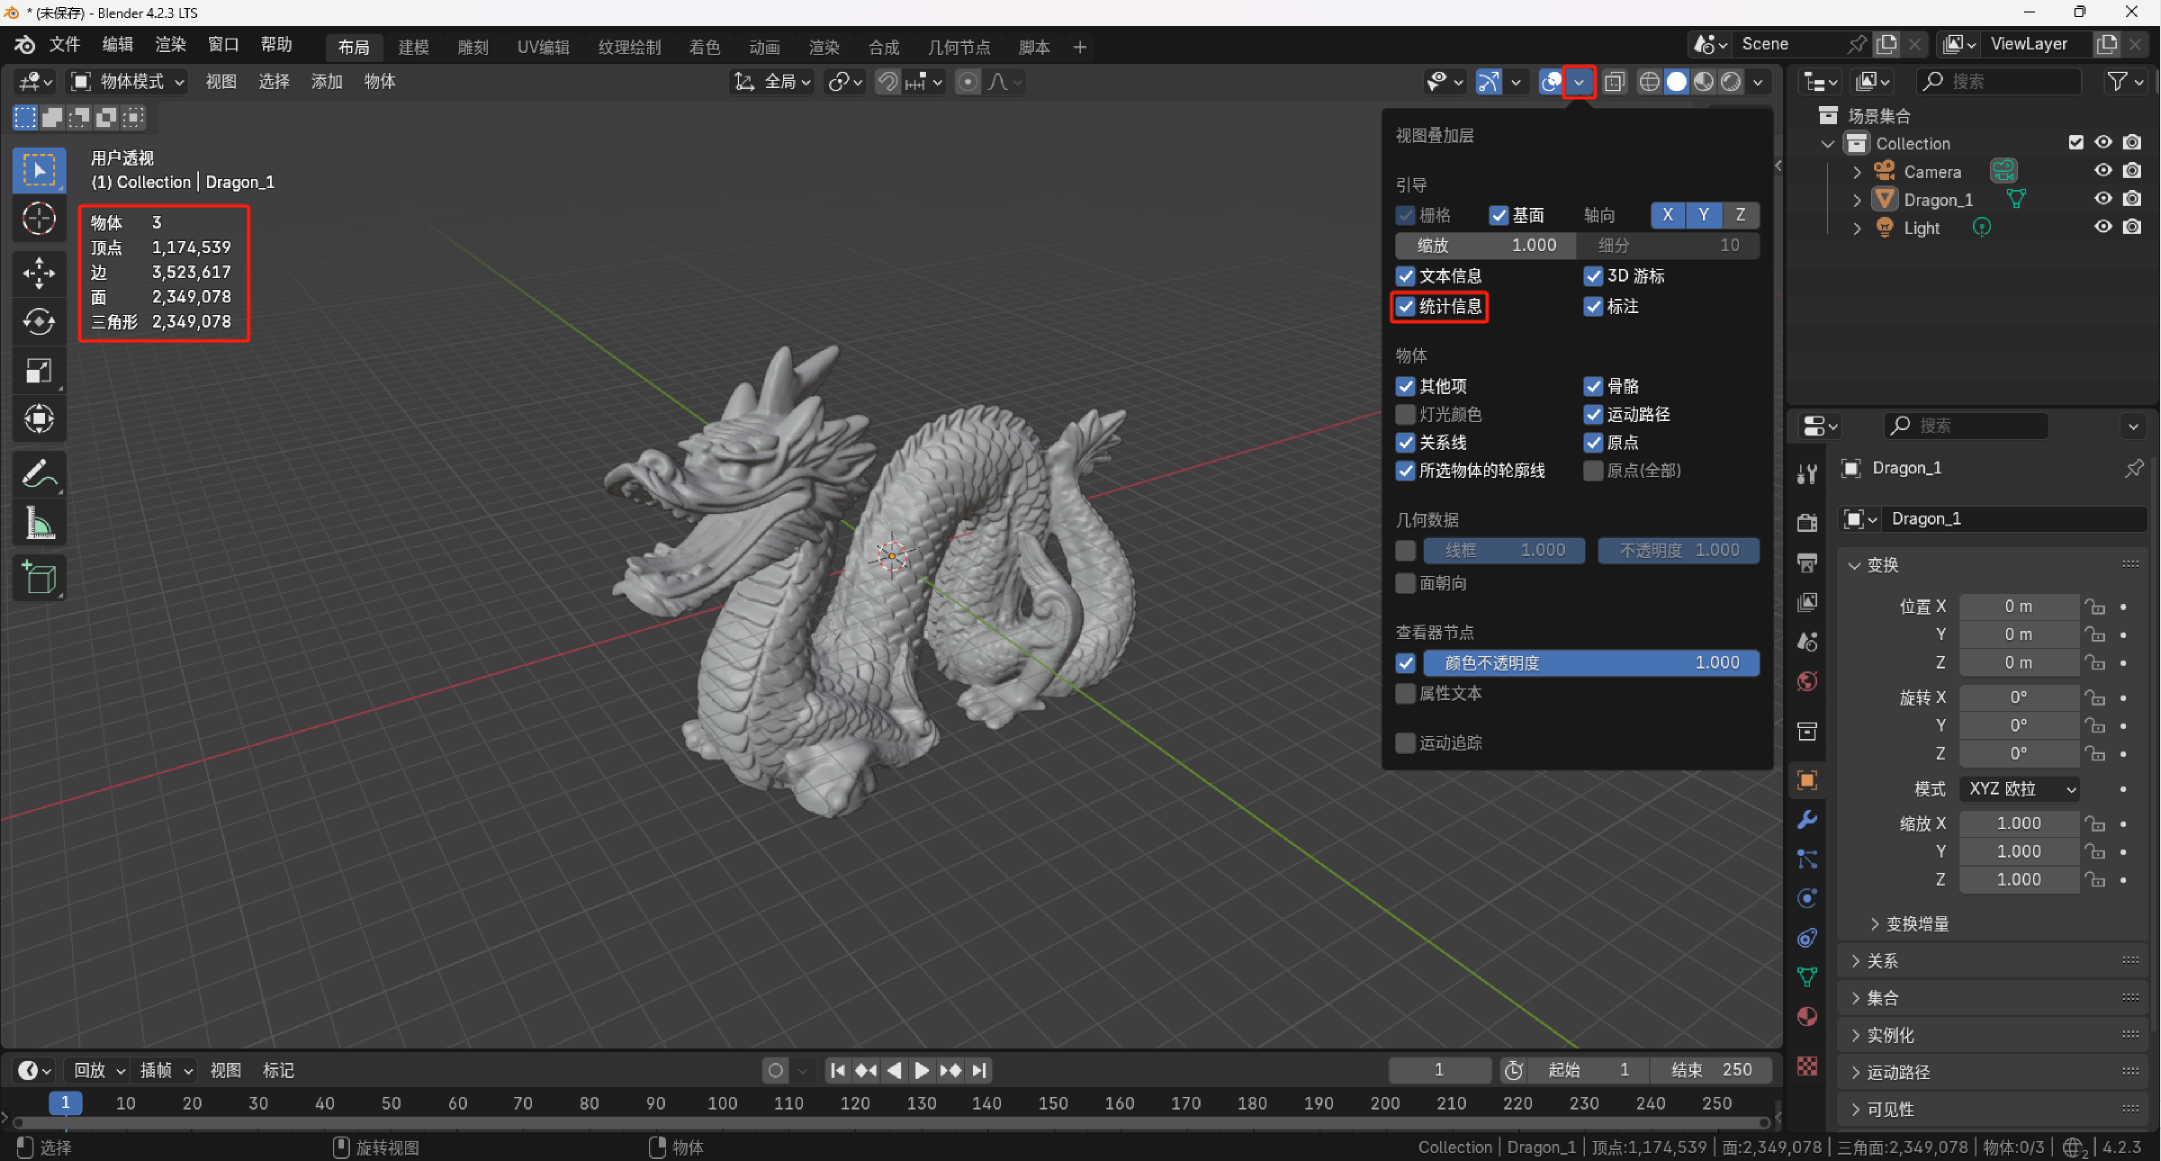
Task: Open the 渲染 menu in menu bar
Action: pos(170,45)
